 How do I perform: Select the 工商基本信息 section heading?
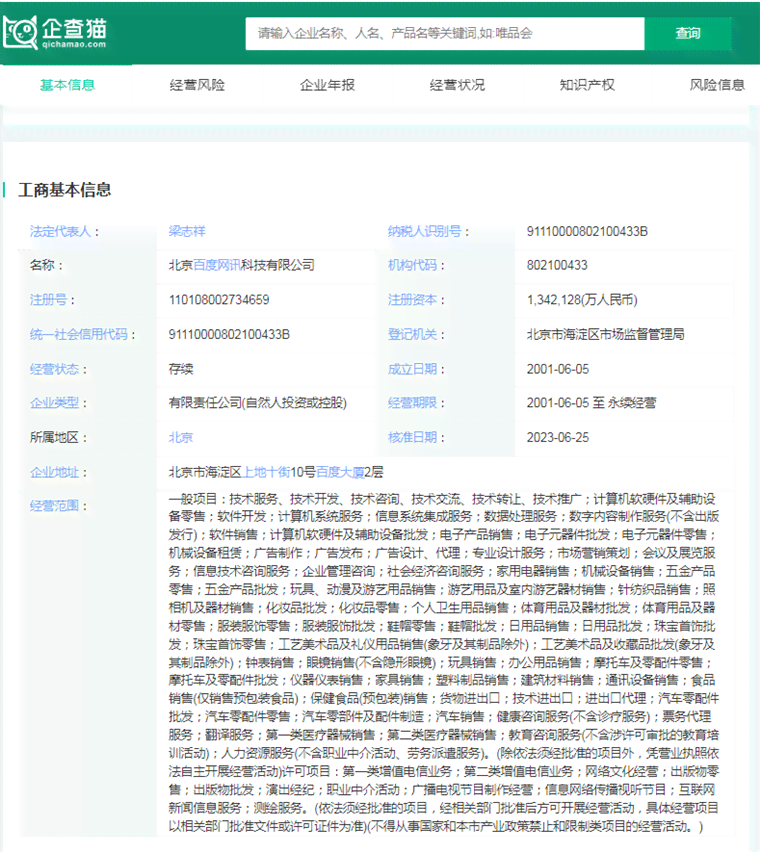[x=65, y=190]
